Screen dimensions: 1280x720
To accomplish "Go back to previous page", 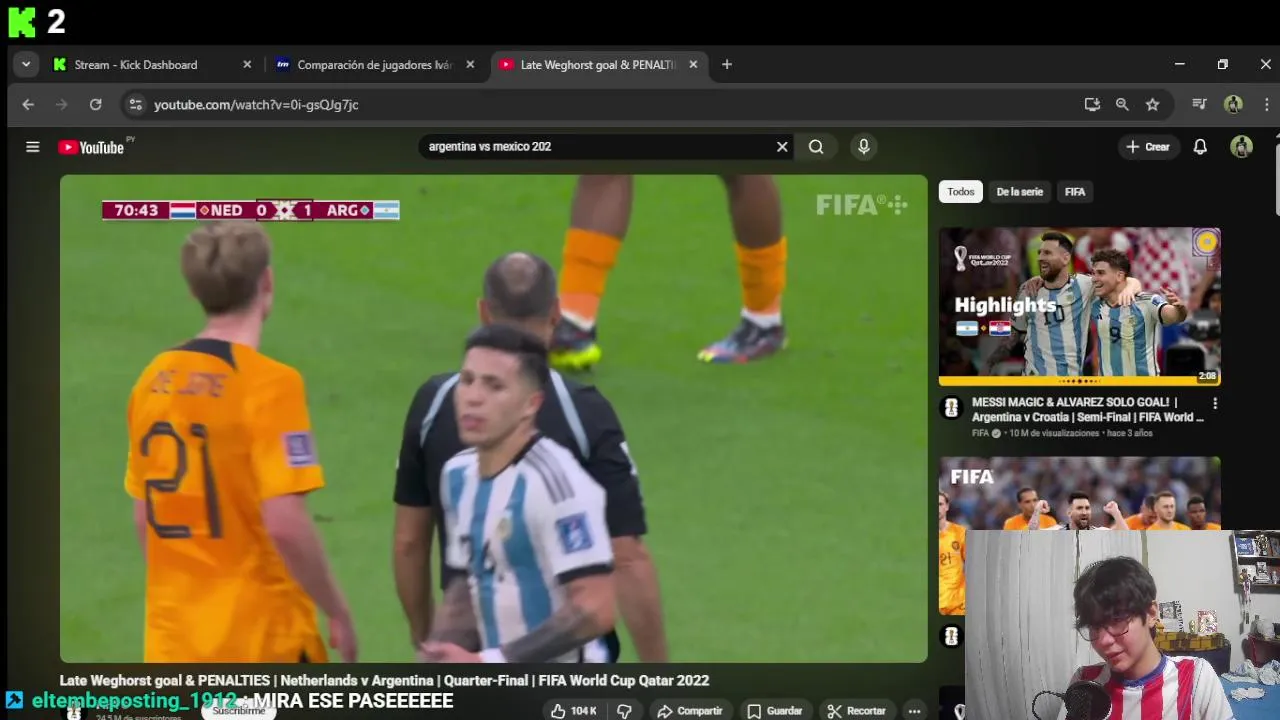I will point(28,104).
